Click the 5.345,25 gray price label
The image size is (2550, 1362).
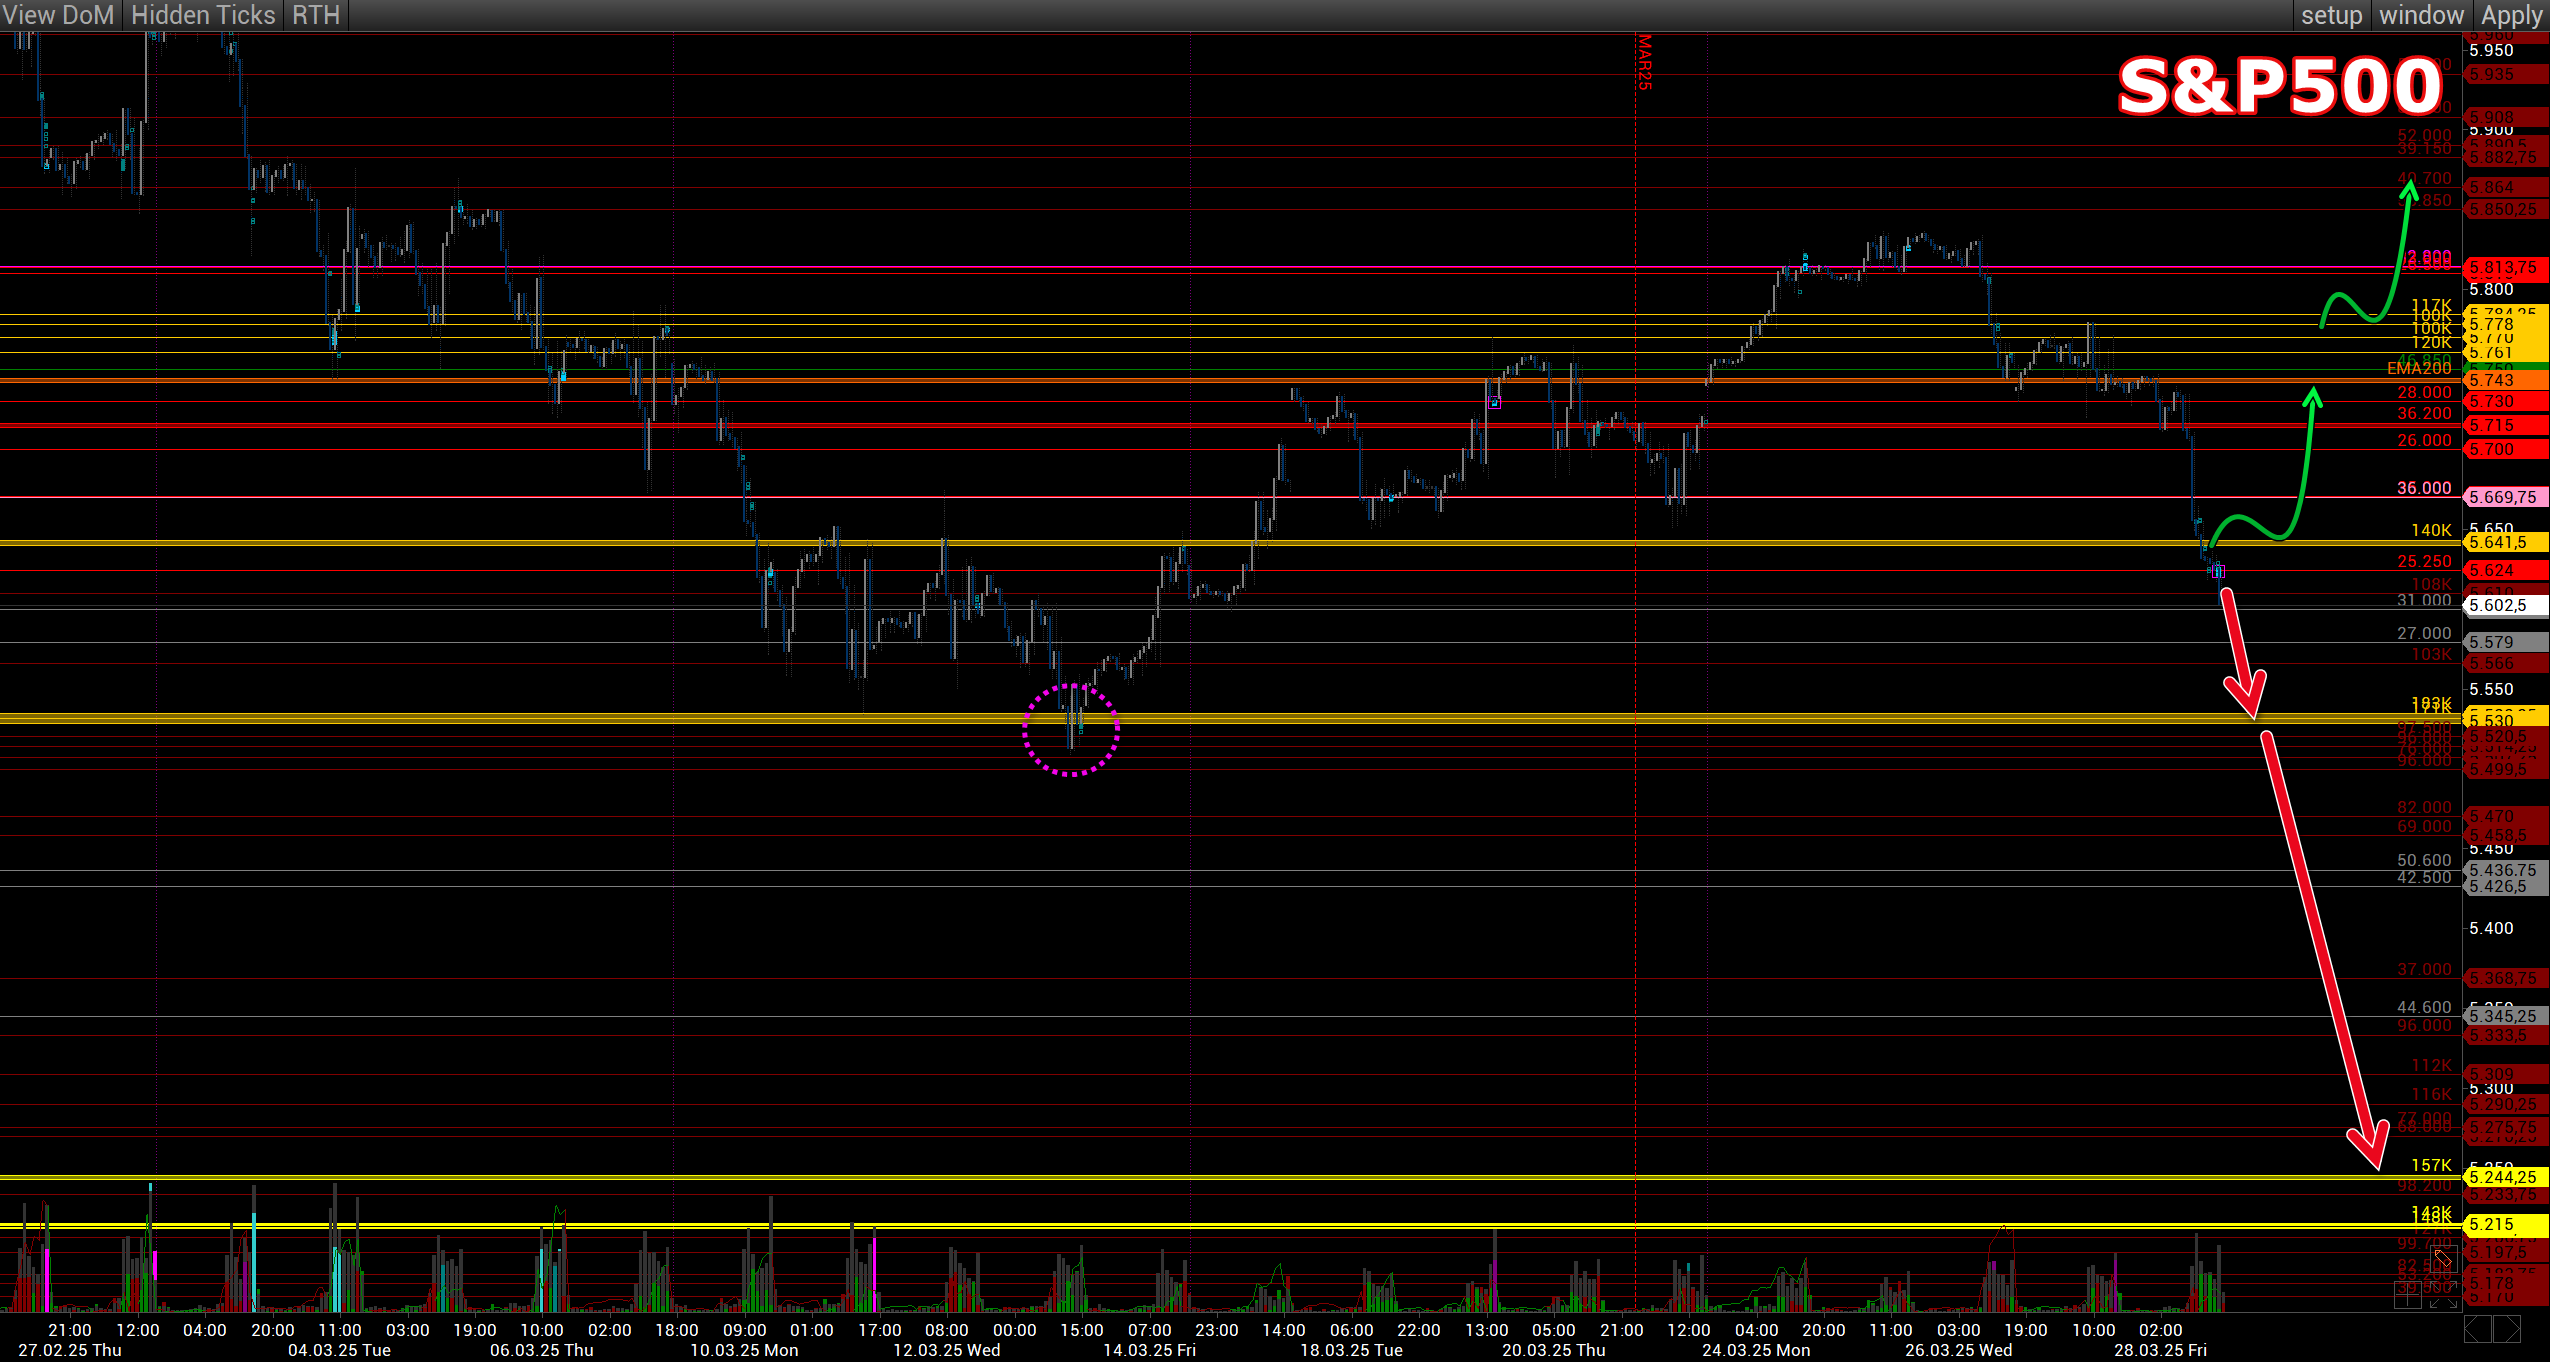tap(2506, 1016)
